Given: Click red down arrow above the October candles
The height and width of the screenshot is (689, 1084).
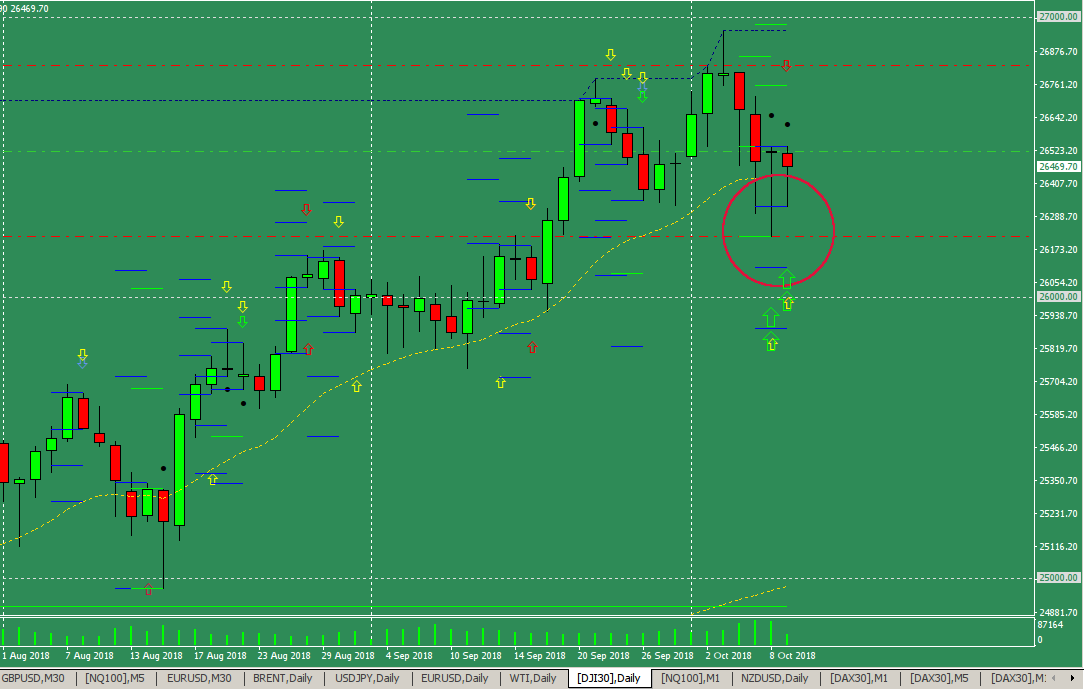Looking at the screenshot, I should tap(787, 66).
